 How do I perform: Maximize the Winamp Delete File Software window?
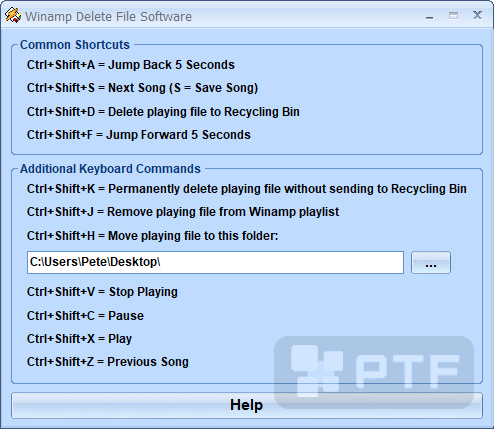(x=453, y=16)
